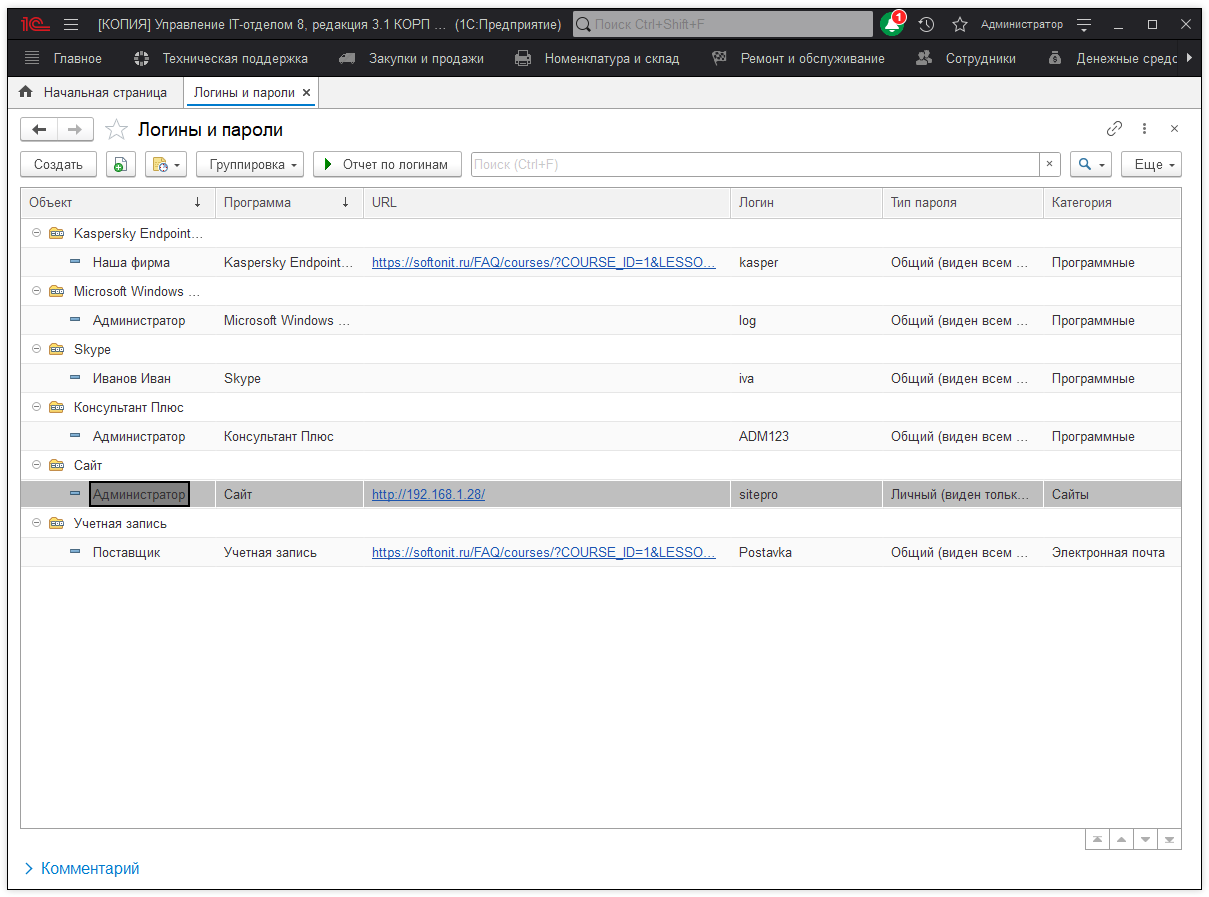This screenshot has width=1209, height=897.
Task: Open the http://192.168.1.28/ link
Action: point(428,494)
